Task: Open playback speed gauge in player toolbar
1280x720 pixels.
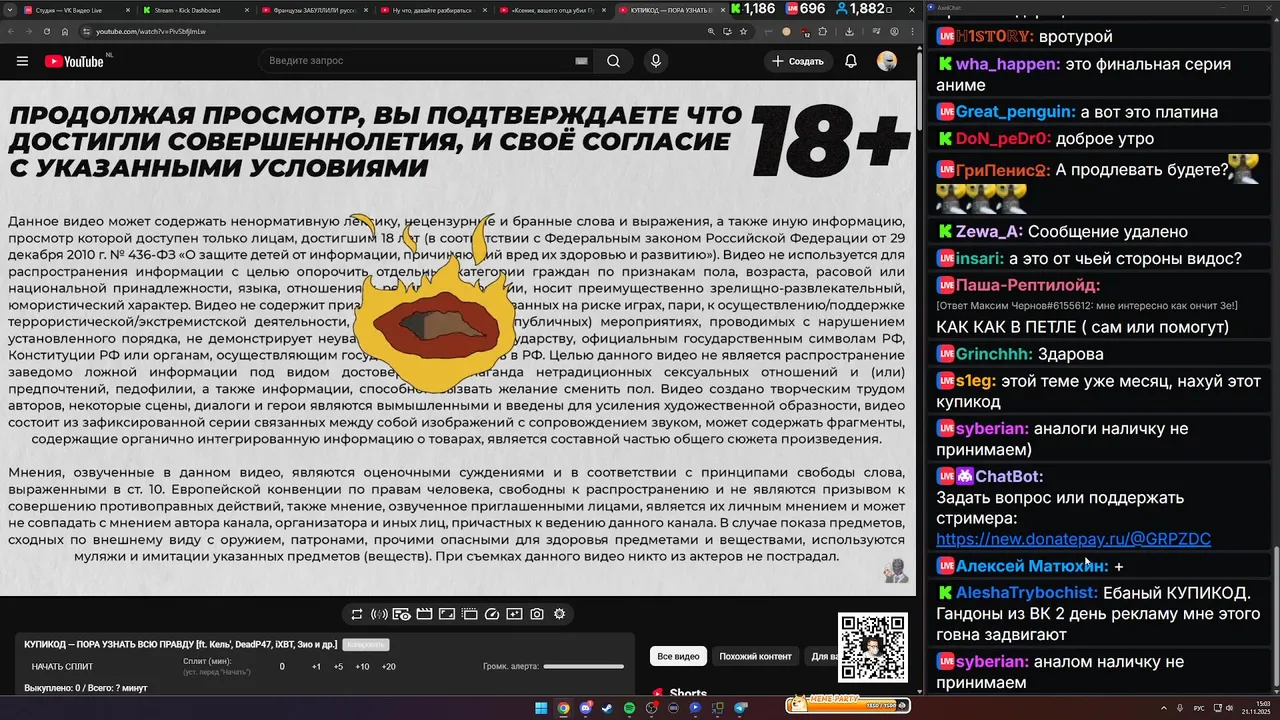Action: 492,614
